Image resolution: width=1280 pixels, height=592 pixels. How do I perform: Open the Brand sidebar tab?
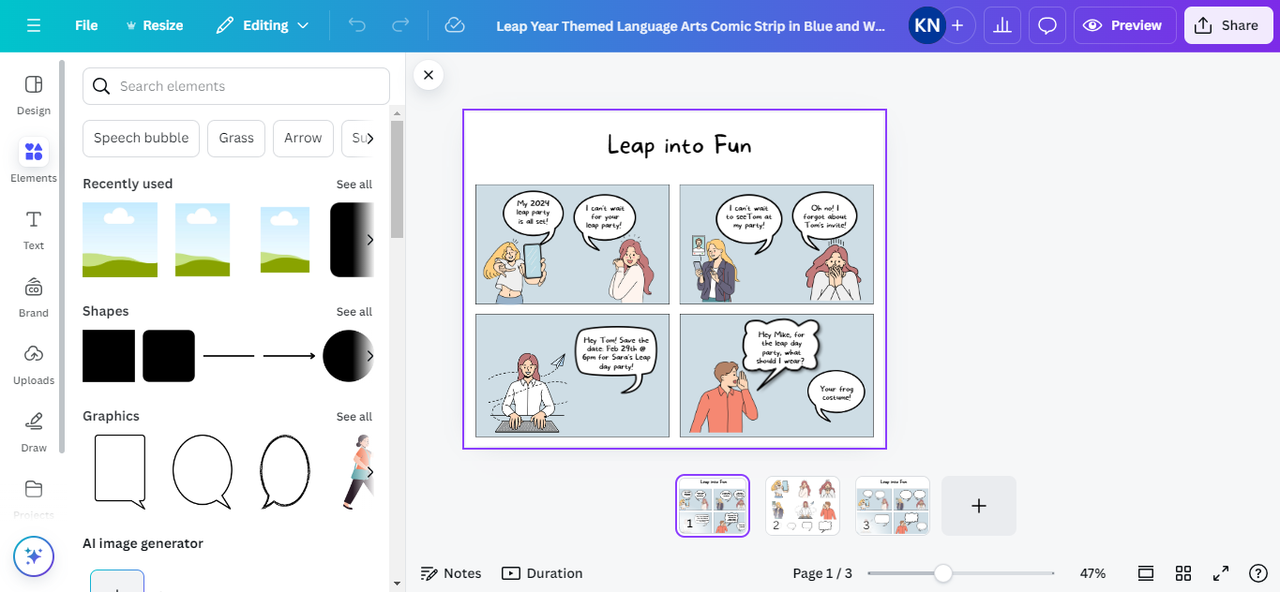34,297
